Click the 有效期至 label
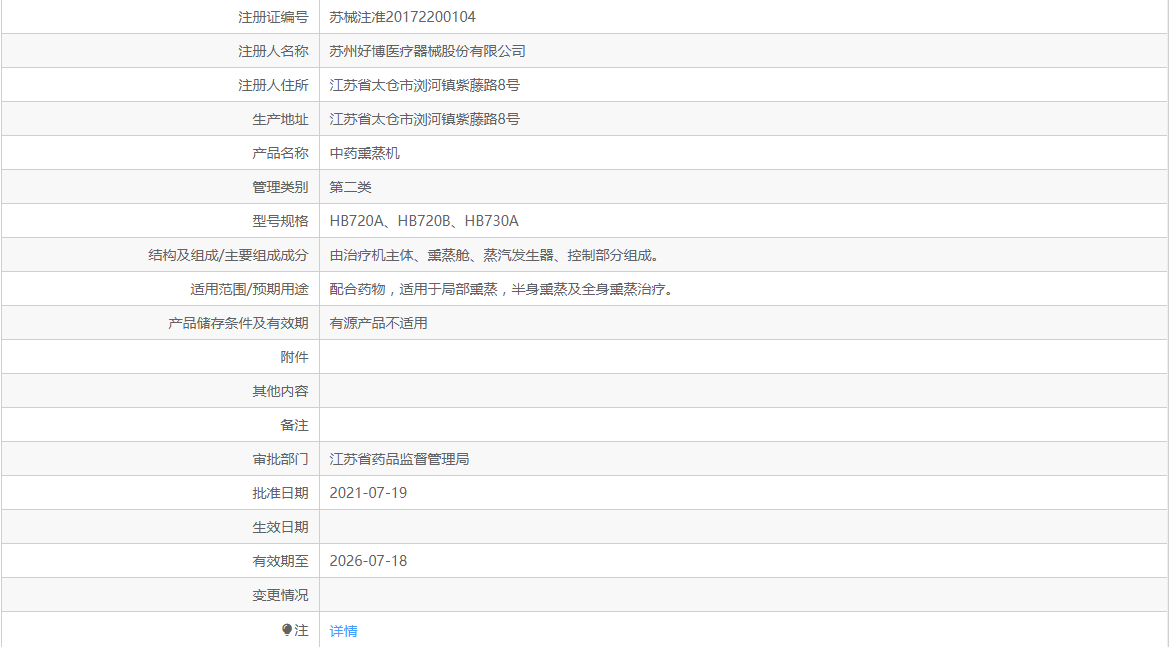Screen dimensions: 1173x647 280,561
